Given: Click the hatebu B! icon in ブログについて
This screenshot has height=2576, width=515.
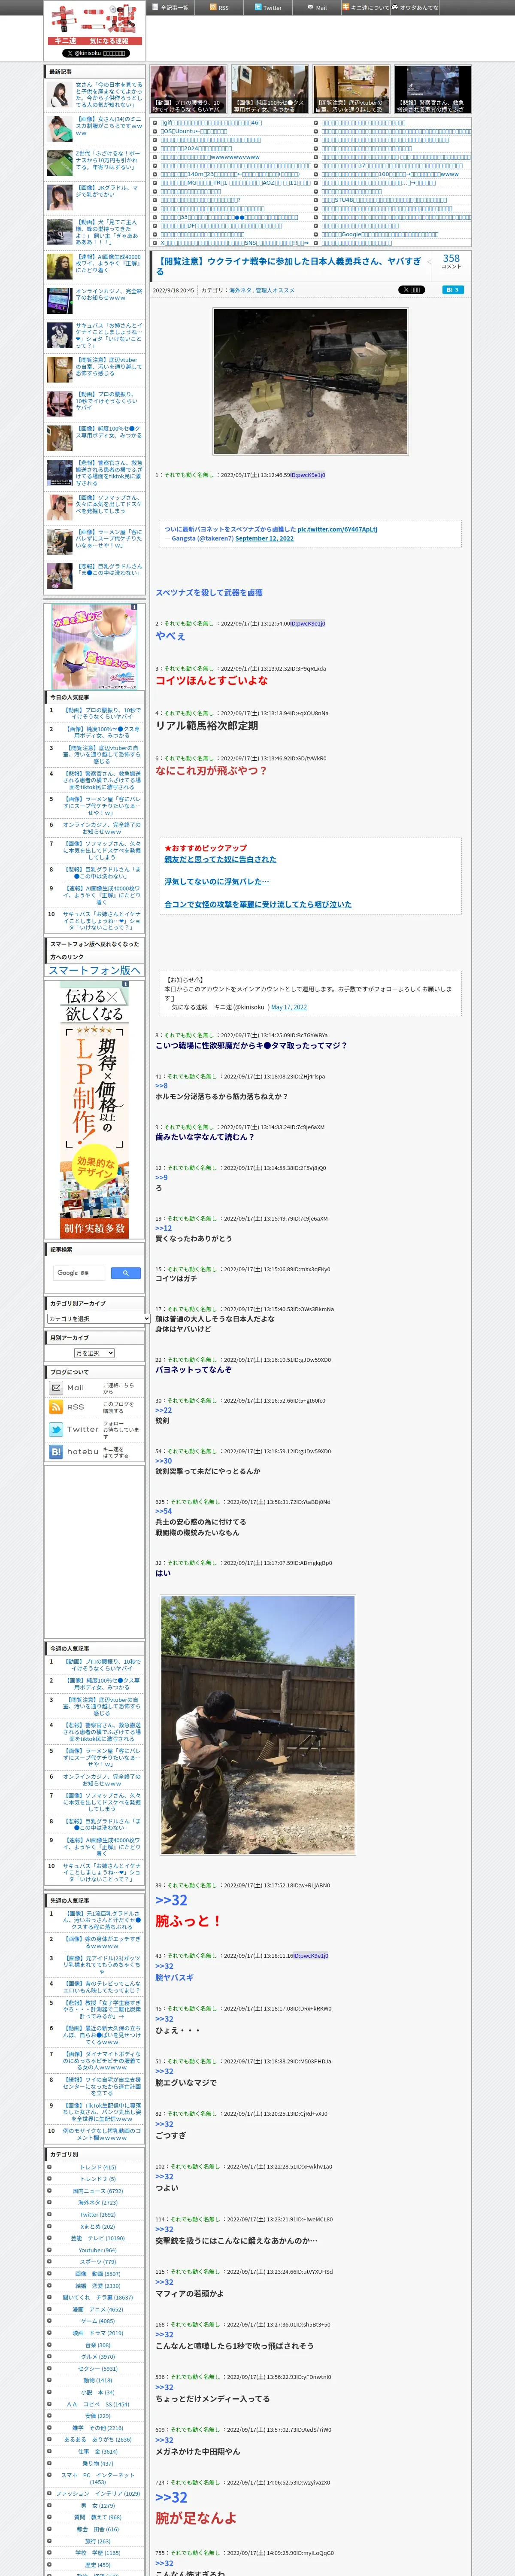Looking at the screenshot, I should click(56, 1451).
